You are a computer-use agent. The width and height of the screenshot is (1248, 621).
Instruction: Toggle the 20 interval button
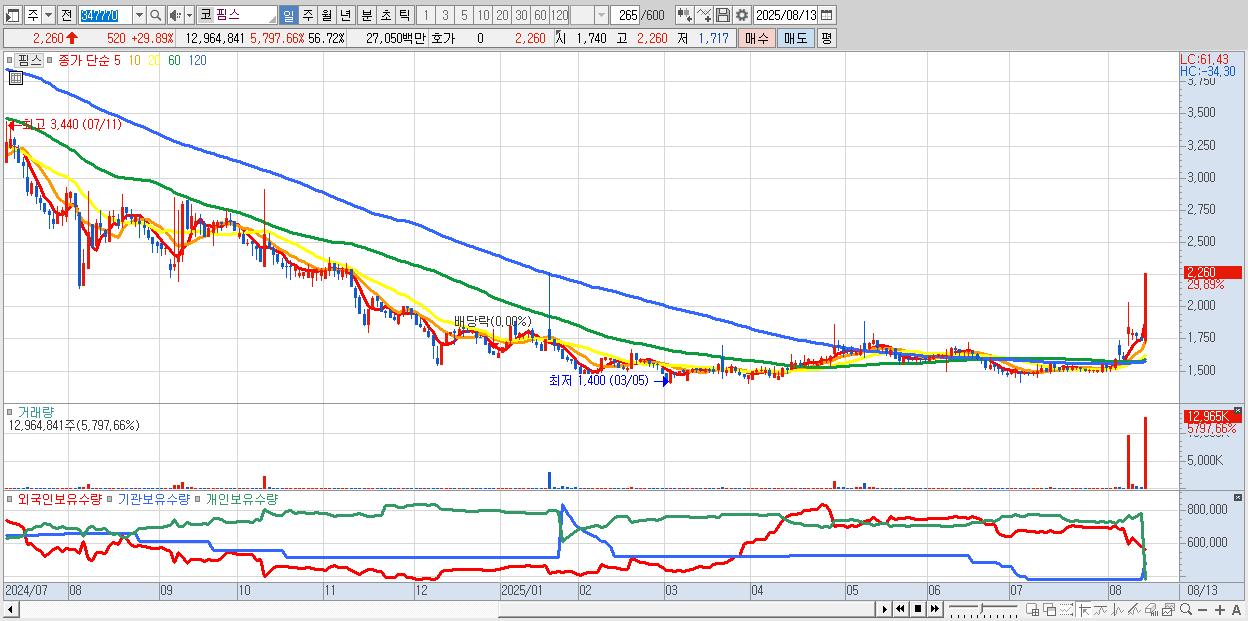[x=502, y=15]
